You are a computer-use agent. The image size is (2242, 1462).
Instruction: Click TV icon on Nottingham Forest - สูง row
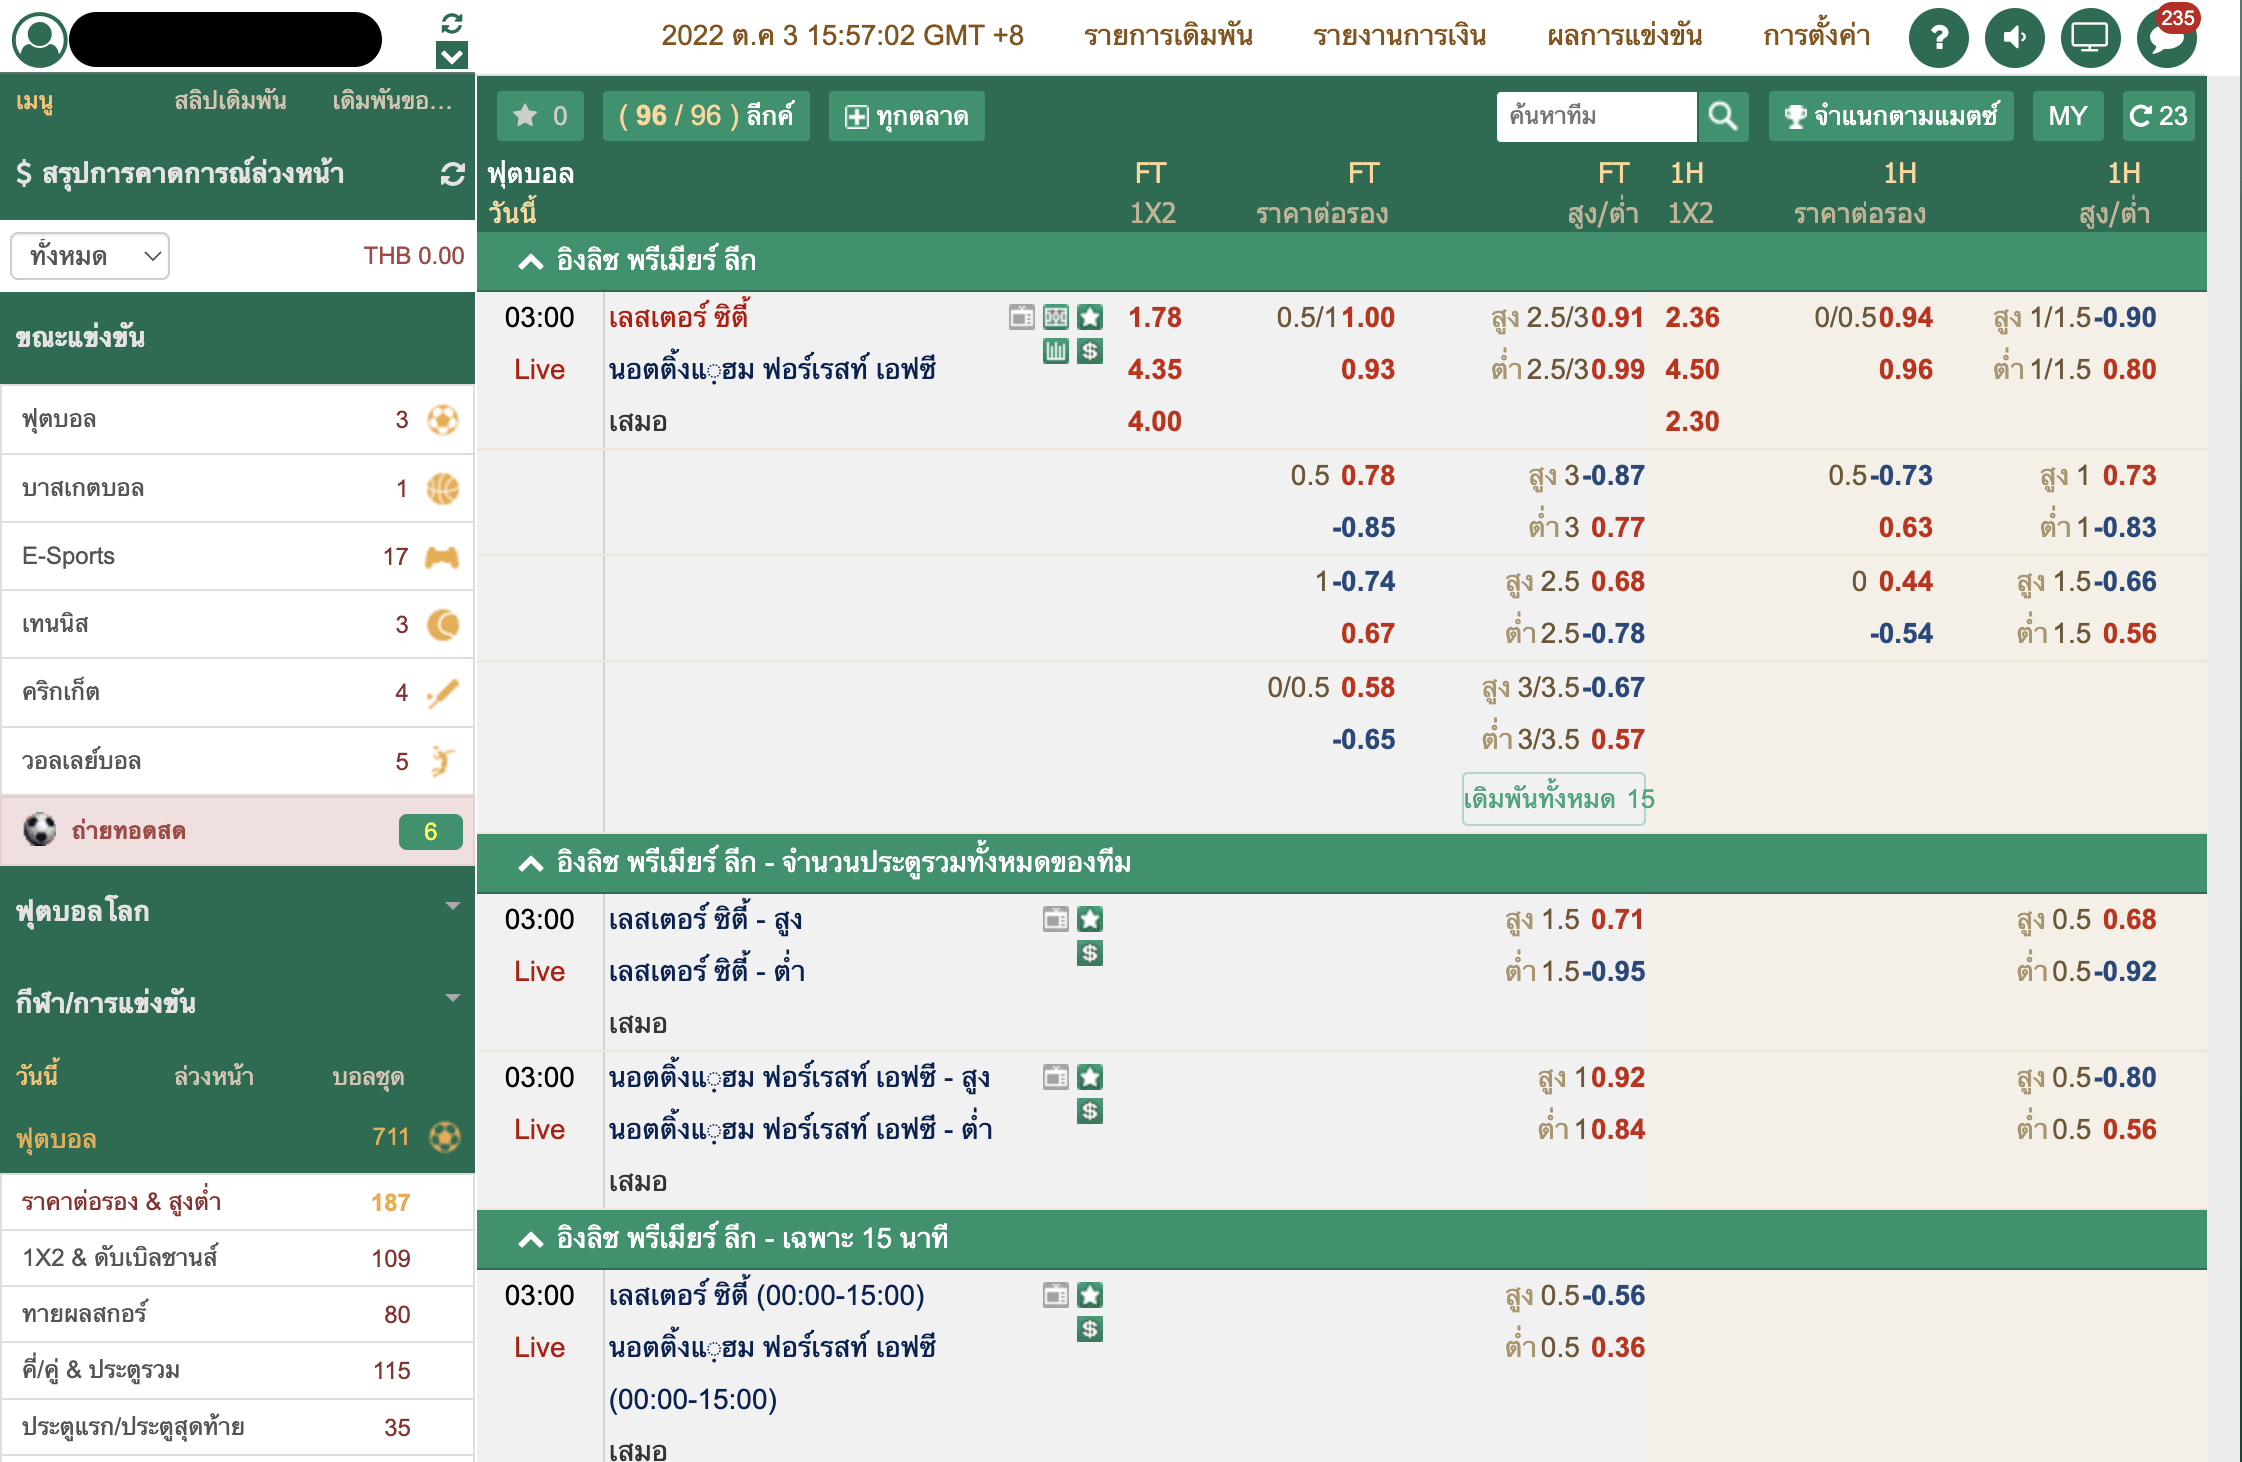click(x=1056, y=1077)
